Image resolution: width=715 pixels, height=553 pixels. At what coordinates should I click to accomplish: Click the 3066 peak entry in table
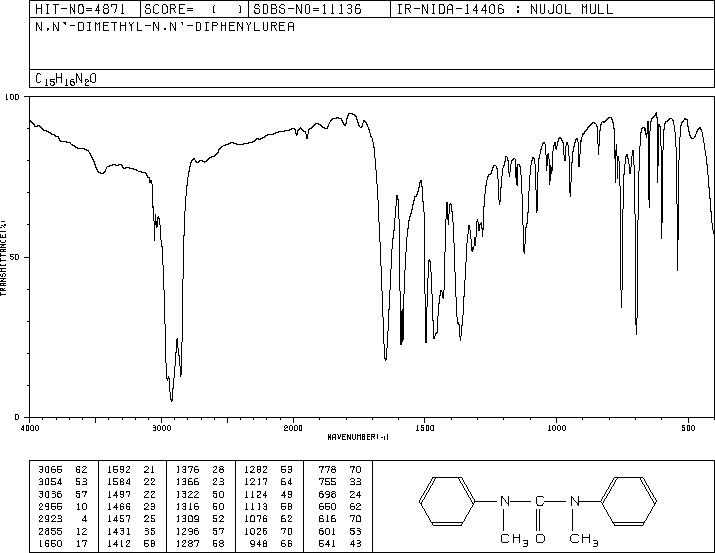tap(63, 469)
